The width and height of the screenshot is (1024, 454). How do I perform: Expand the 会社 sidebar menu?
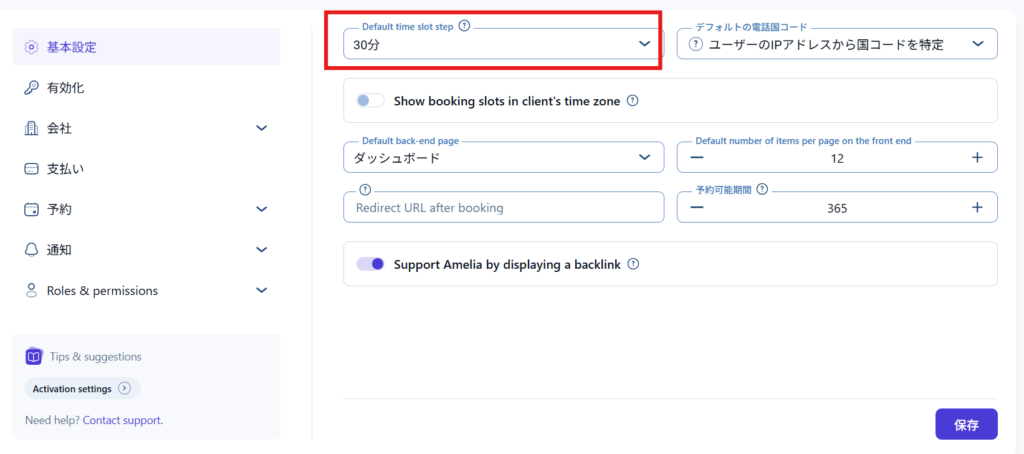point(261,128)
